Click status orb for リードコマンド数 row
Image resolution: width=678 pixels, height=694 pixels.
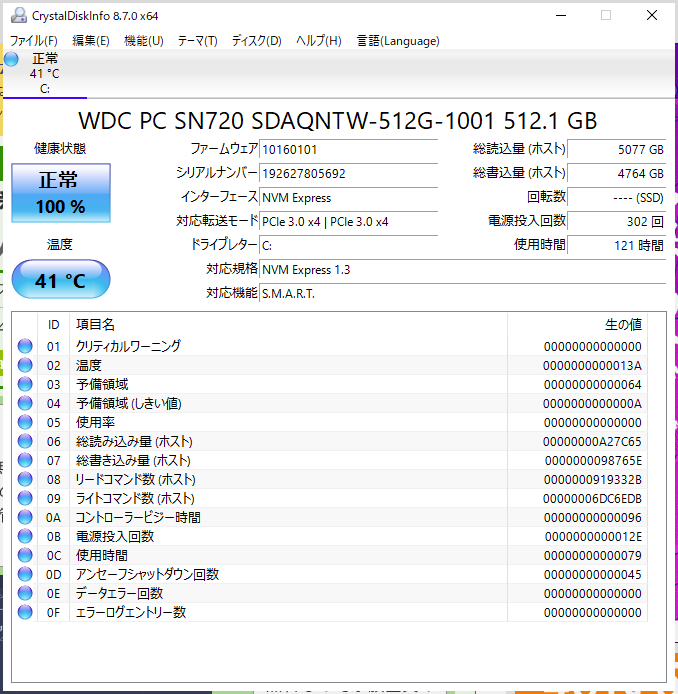(x=25, y=479)
